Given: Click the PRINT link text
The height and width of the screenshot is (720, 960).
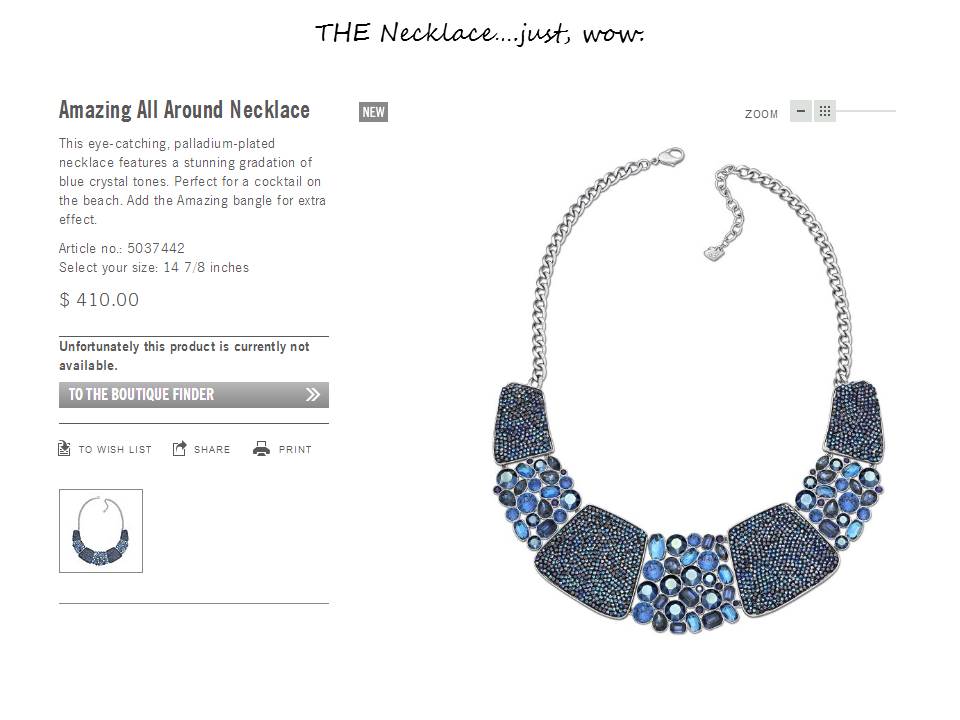Looking at the screenshot, I should [x=295, y=449].
